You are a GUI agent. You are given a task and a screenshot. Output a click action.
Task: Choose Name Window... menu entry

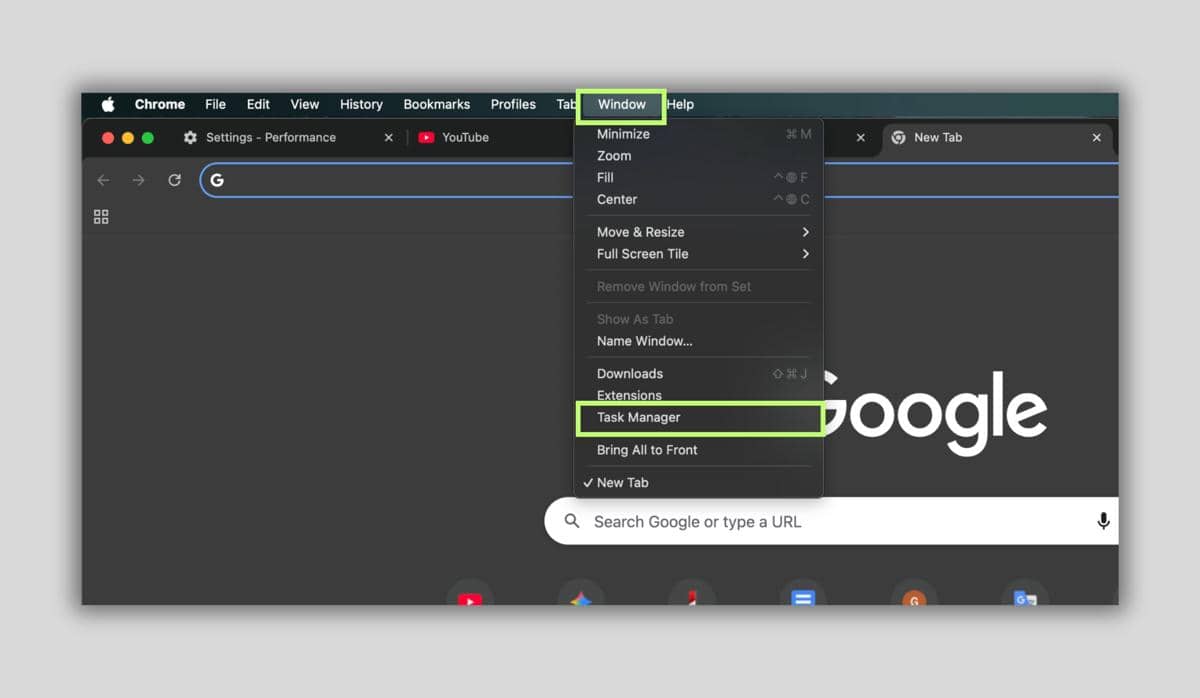[698, 341]
